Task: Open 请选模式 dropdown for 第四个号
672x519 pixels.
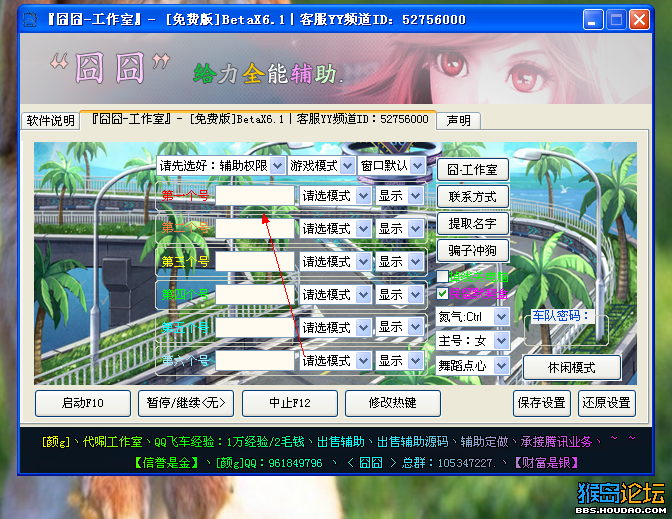Action: (x=335, y=294)
